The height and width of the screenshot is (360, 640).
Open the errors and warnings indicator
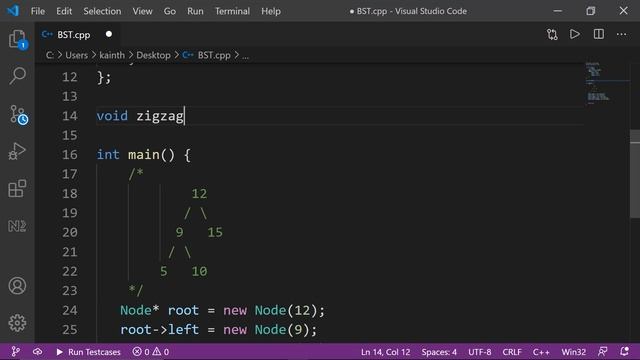click(151, 351)
